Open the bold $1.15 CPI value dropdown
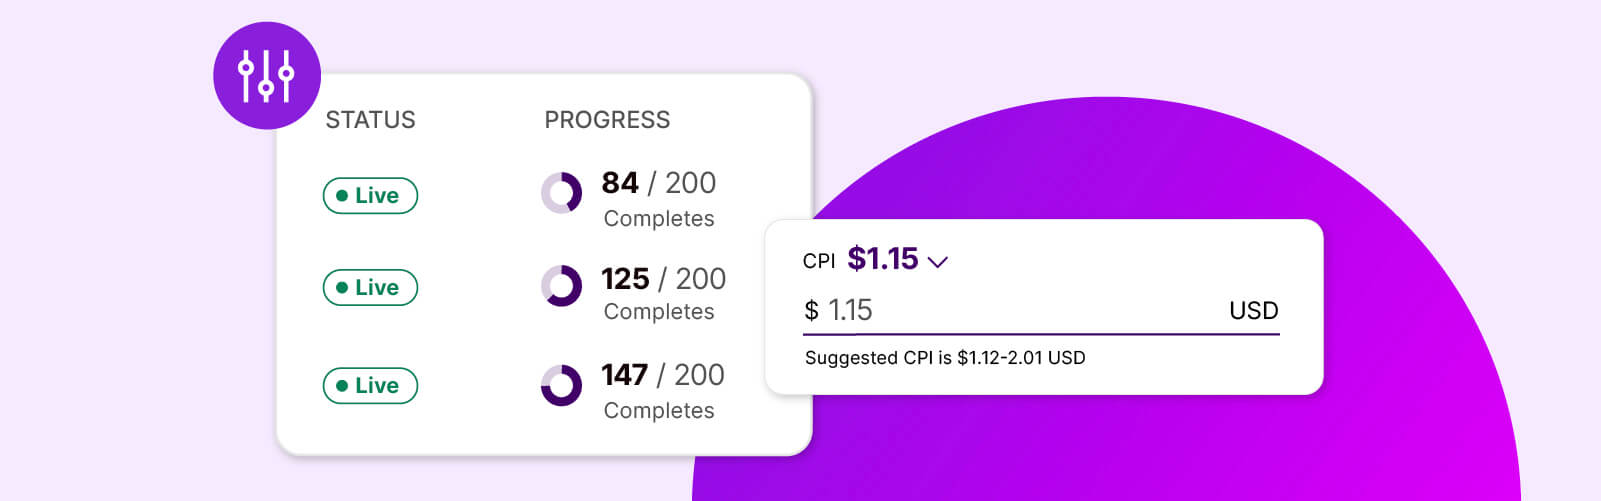 [882, 259]
